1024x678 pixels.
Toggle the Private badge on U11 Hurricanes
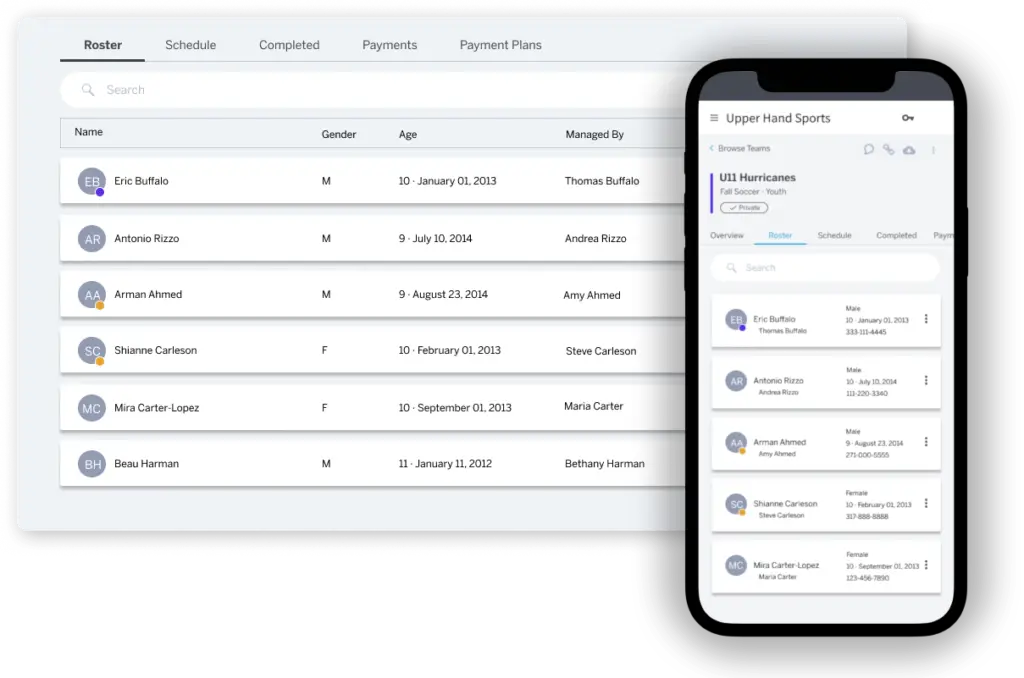coord(743,207)
